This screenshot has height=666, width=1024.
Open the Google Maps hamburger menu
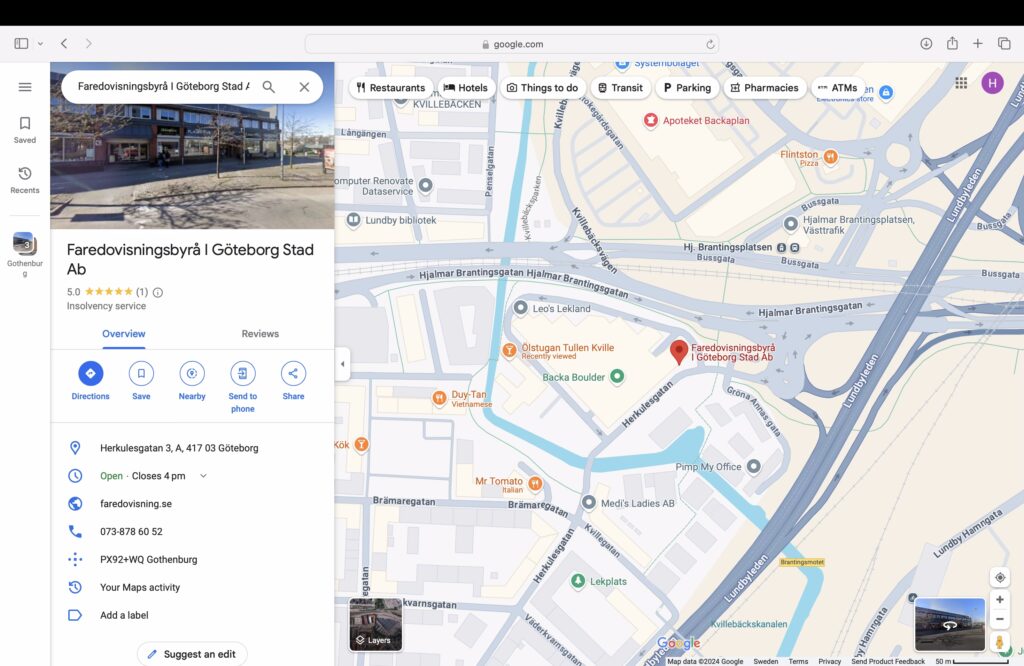[25, 87]
